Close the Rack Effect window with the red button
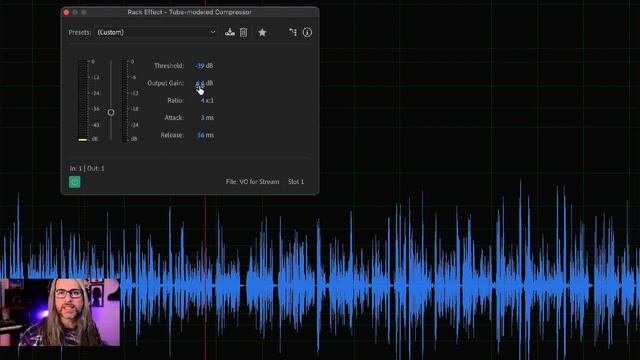Image resolution: width=640 pixels, height=360 pixels. [x=67, y=12]
